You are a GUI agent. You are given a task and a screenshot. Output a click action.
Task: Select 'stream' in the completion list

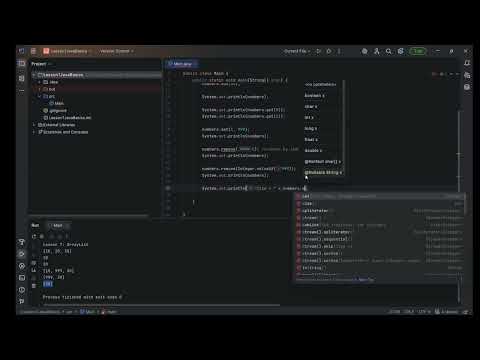(x=380, y=218)
